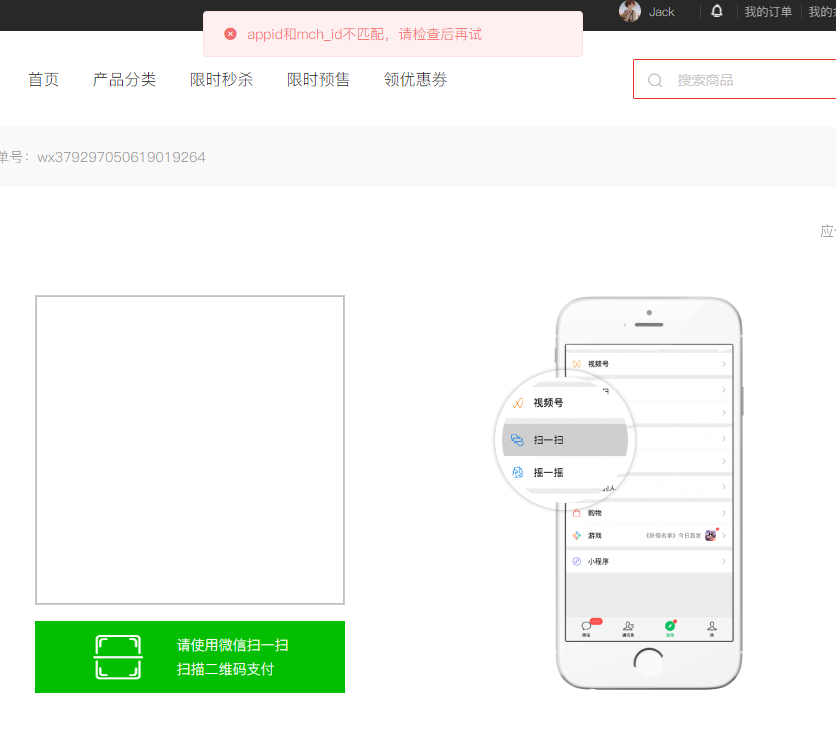
Task: Click the scan frame icon on green banner
Action: (x=118, y=657)
